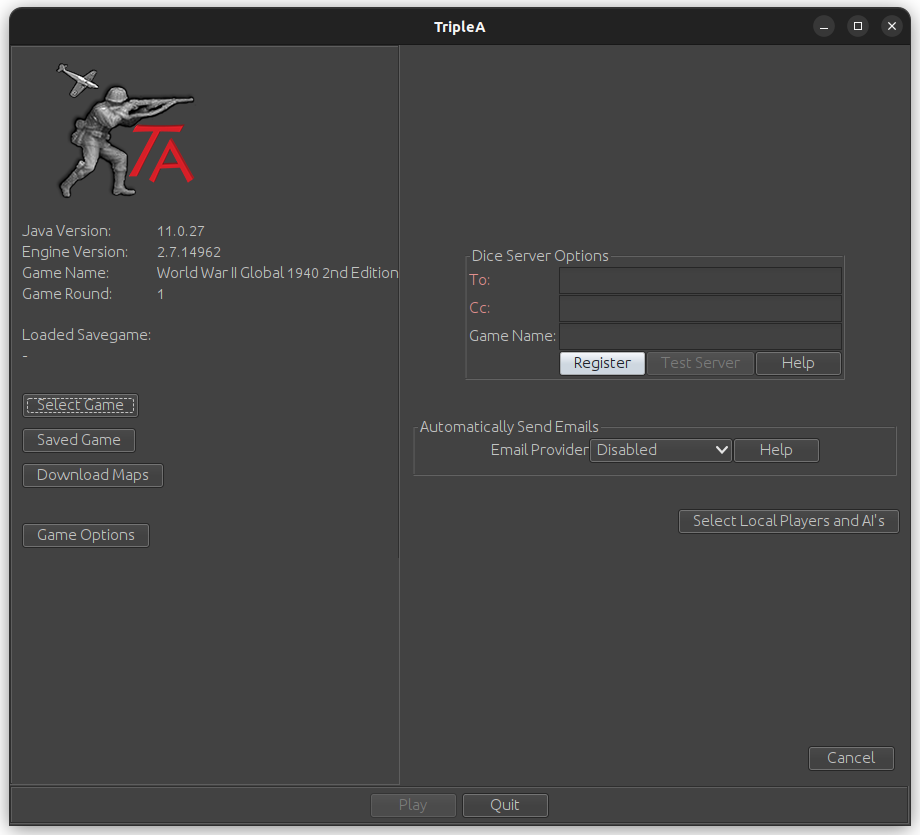Quit TripleA
The image size is (920, 835).
505,805
